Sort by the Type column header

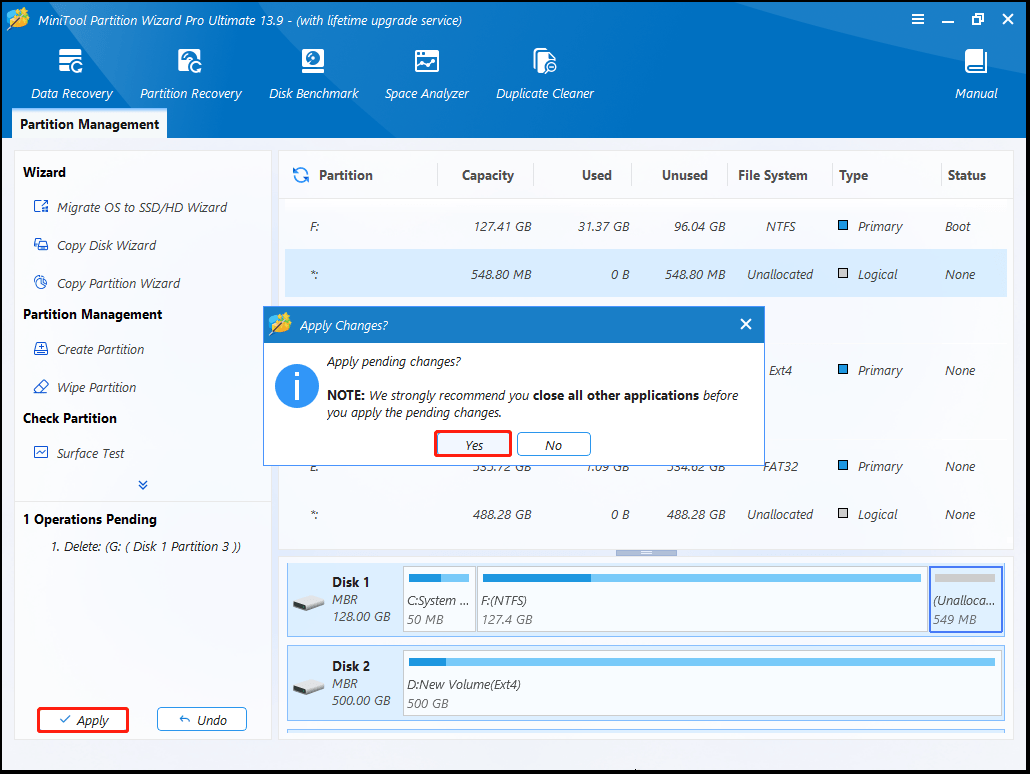click(853, 175)
